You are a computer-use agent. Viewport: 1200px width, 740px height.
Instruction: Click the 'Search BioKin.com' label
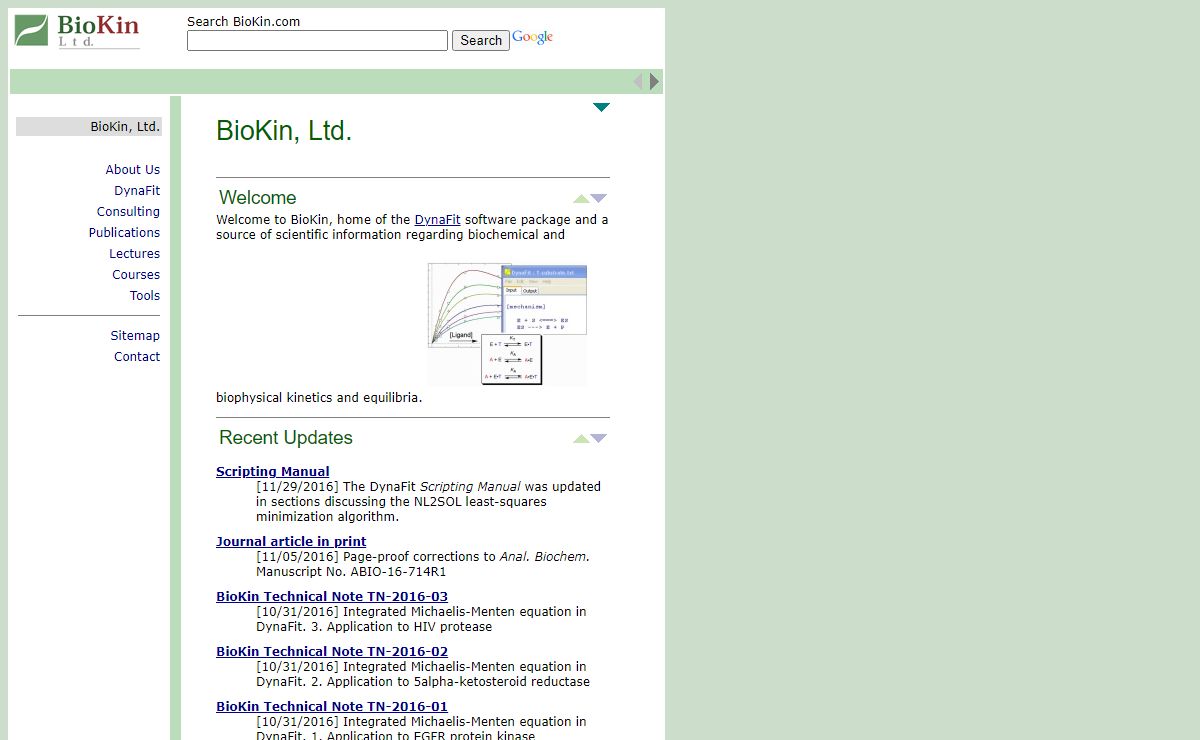[243, 22]
